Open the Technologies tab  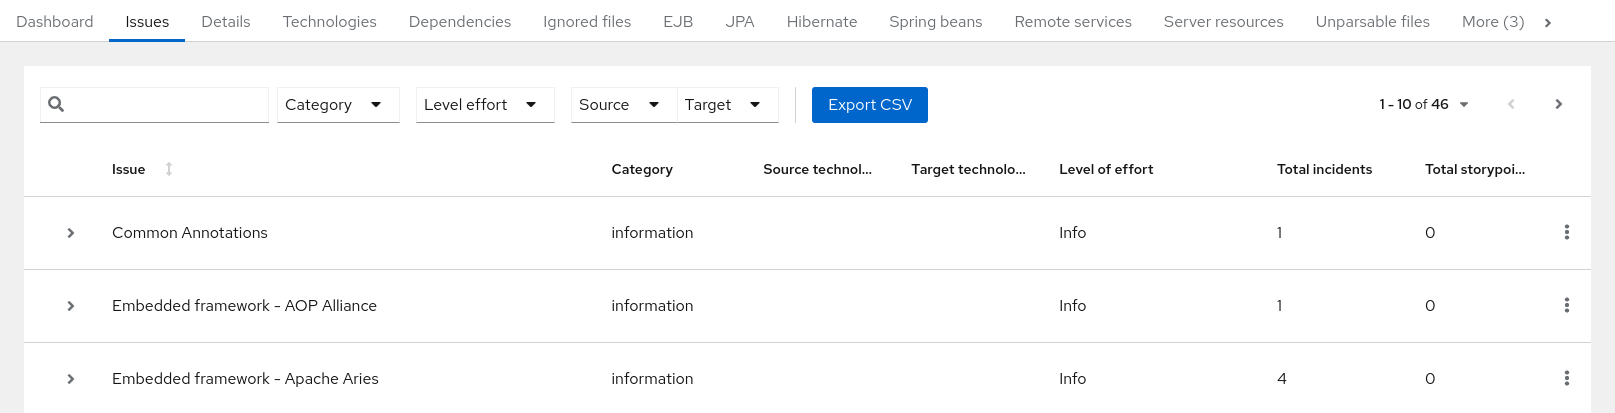329,22
